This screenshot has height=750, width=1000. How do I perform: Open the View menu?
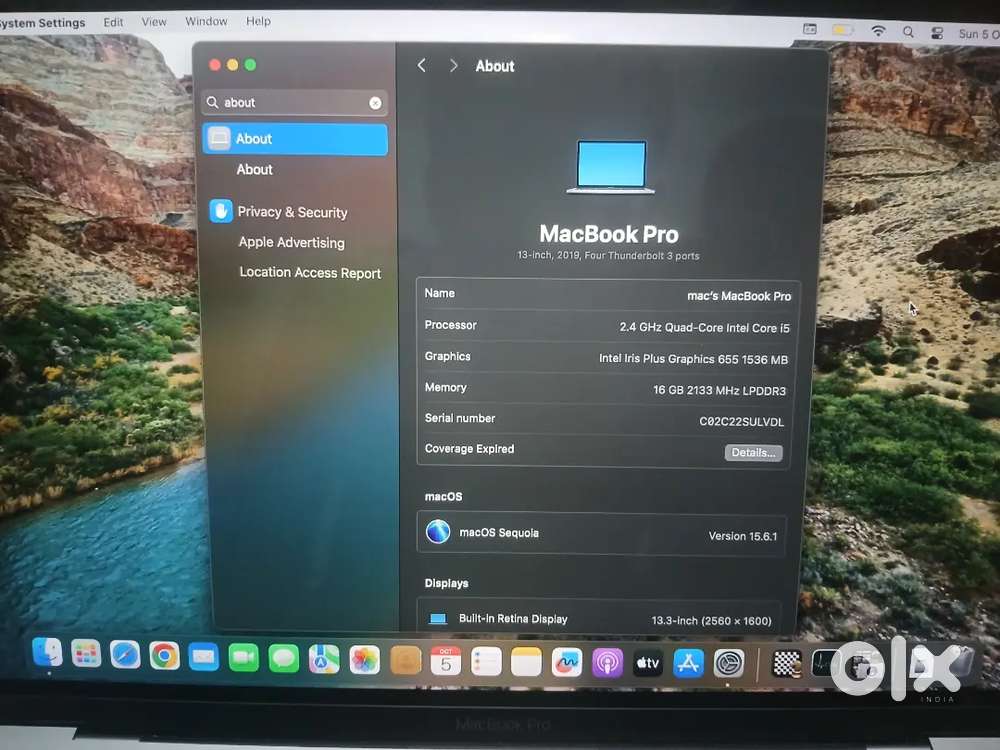tap(154, 21)
